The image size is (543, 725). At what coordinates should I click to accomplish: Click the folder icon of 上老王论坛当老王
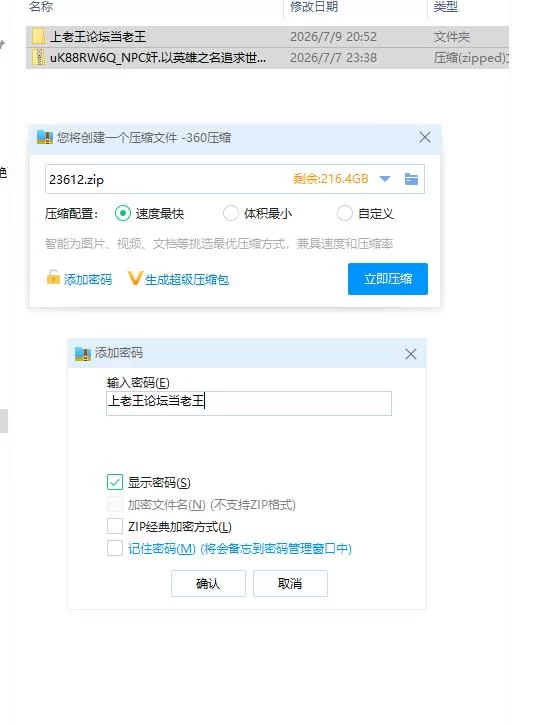click(x=38, y=36)
